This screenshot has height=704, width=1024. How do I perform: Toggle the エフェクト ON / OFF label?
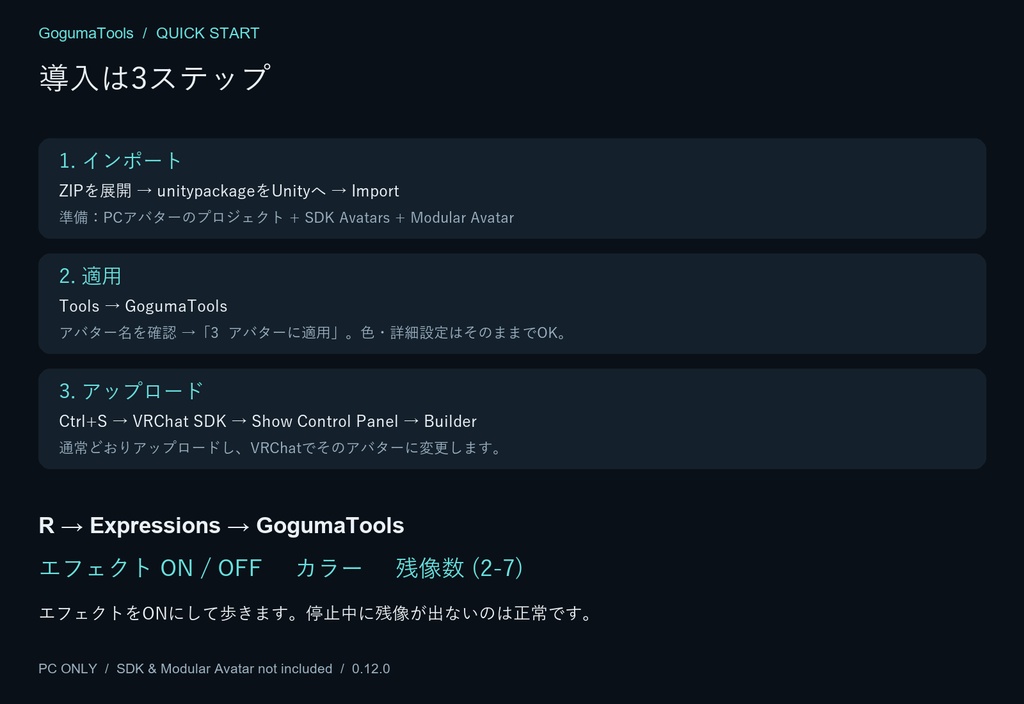(150, 568)
